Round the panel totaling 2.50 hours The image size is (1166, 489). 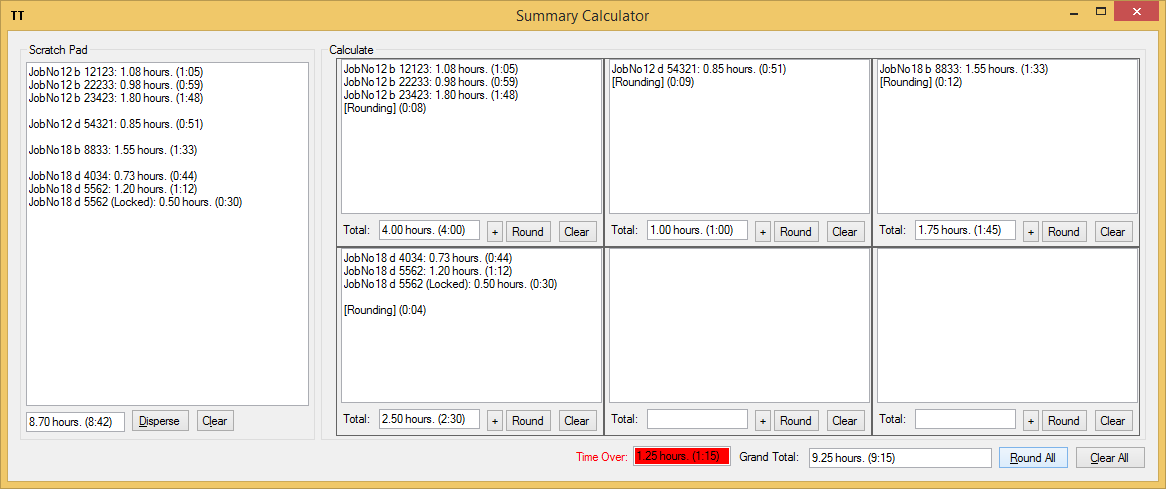pos(527,421)
